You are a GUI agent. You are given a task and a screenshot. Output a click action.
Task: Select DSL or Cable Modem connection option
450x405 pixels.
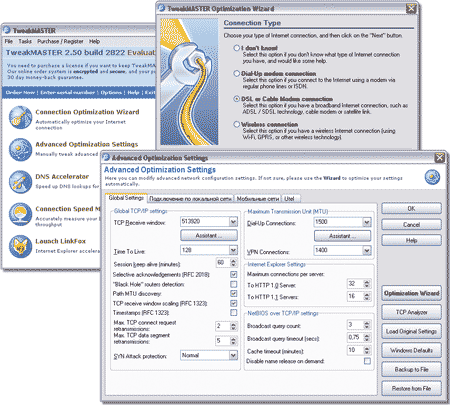coord(236,99)
